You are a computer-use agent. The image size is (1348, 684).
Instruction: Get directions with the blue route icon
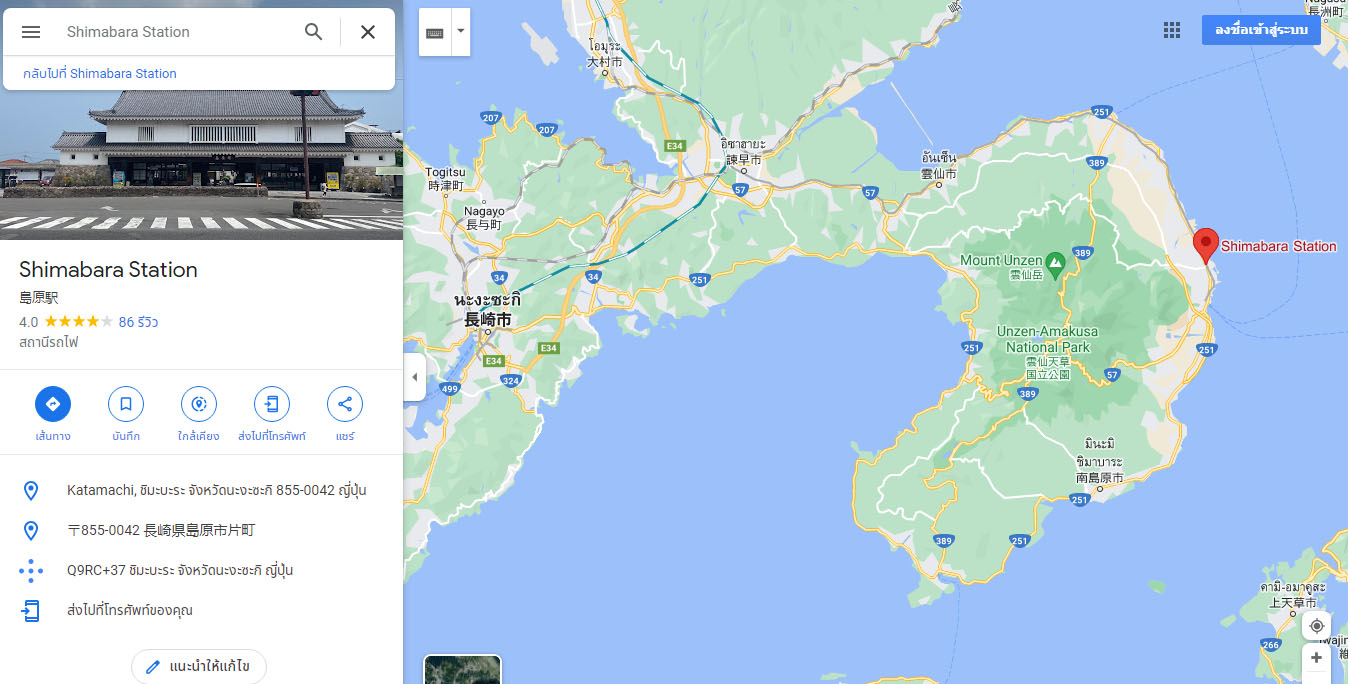pyautogui.click(x=53, y=404)
